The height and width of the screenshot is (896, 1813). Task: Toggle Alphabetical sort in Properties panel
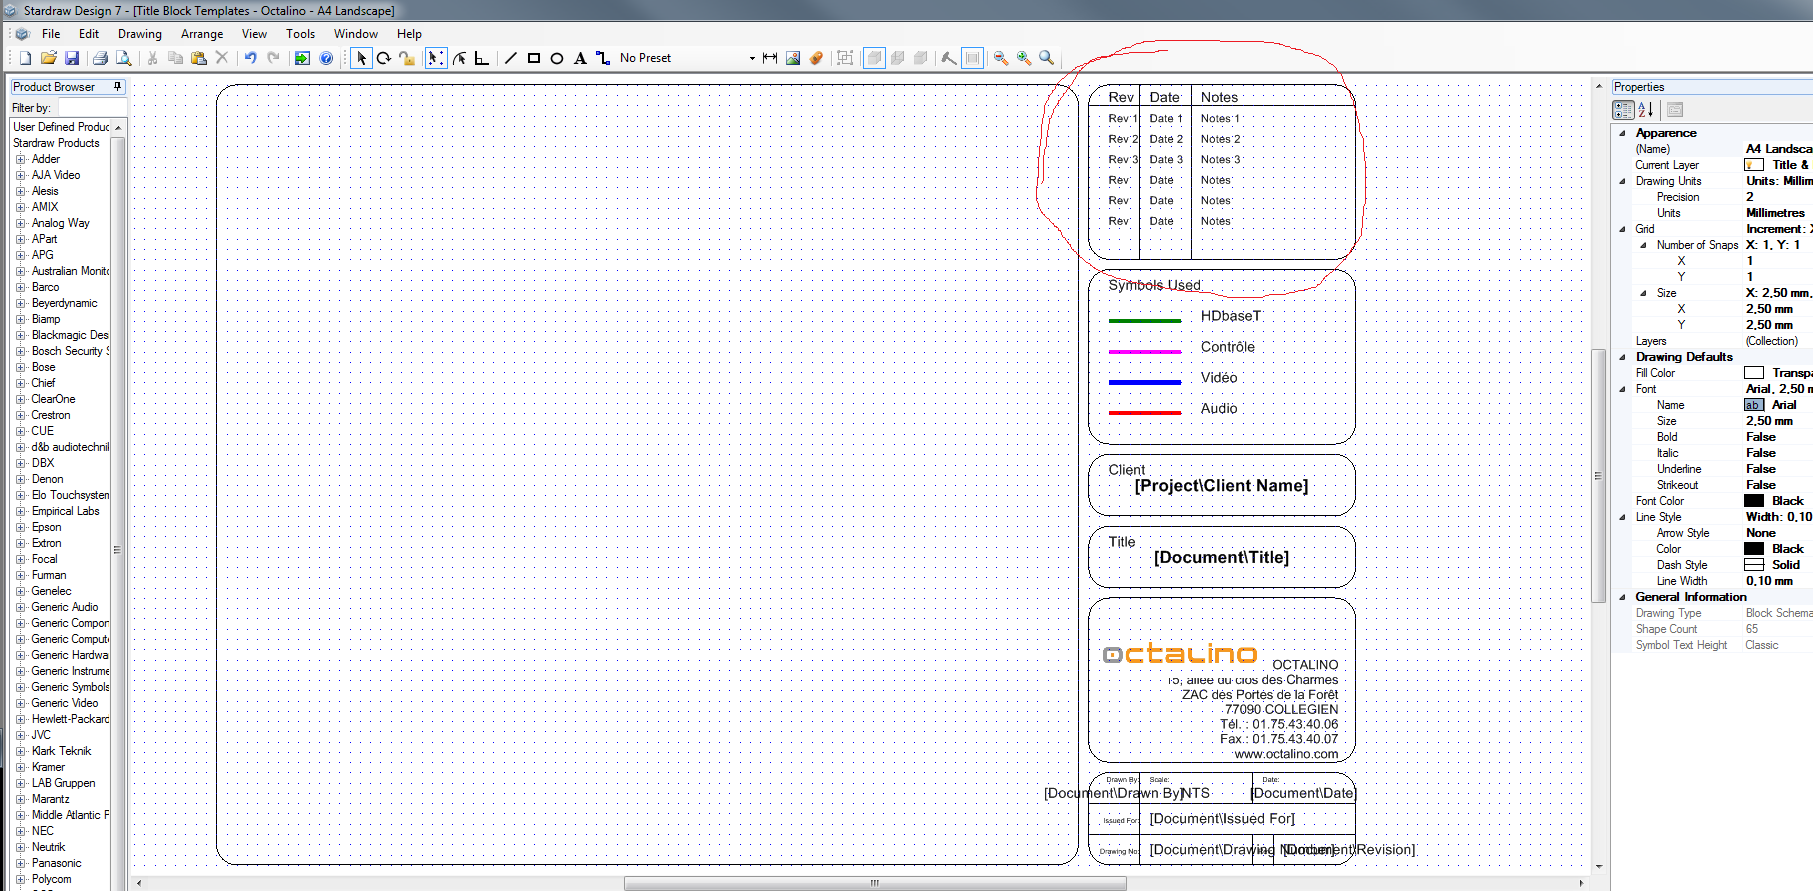tap(1646, 110)
